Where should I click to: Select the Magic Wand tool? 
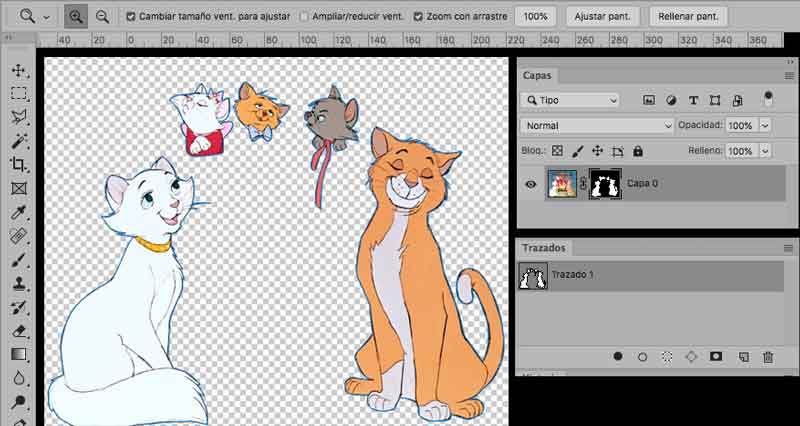[18, 140]
